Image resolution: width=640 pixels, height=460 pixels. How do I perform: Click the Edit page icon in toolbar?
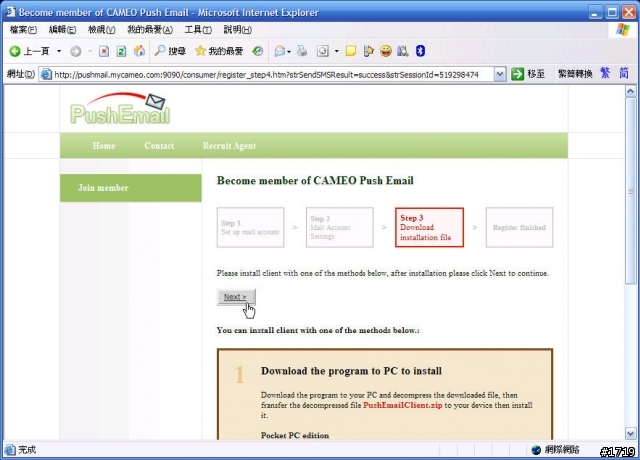[322, 51]
